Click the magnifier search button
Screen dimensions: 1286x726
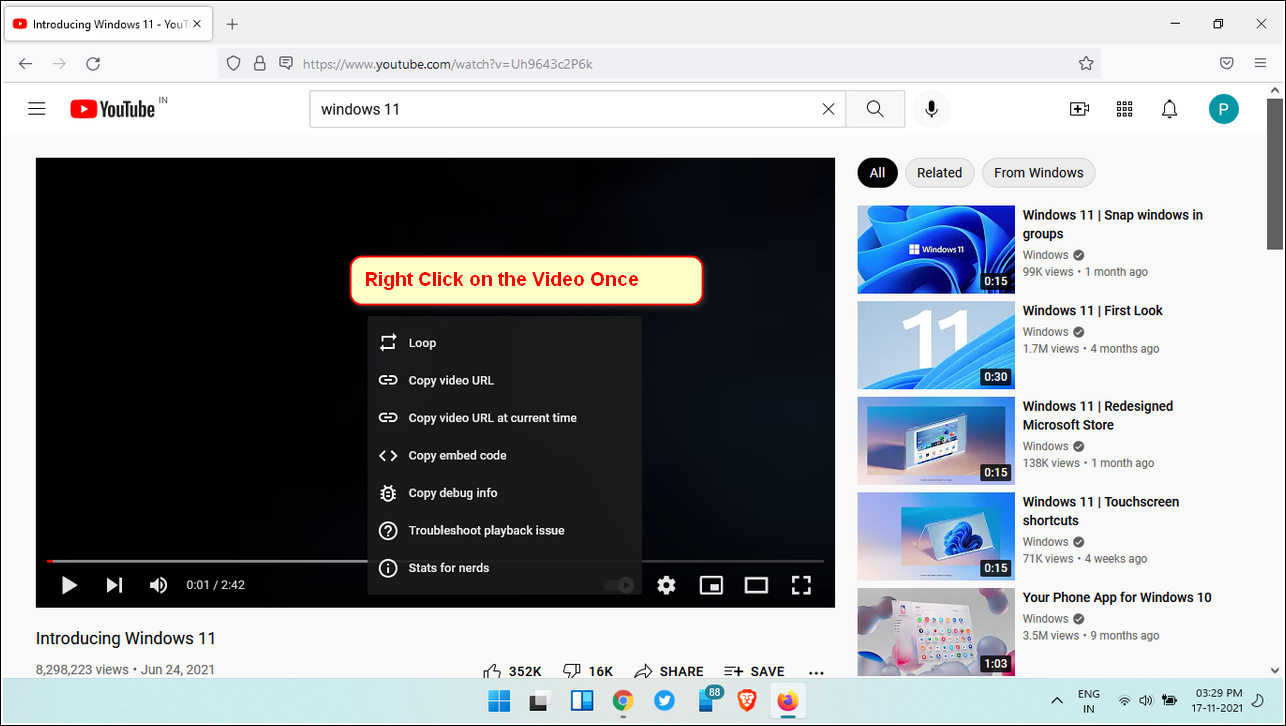[875, 109]
